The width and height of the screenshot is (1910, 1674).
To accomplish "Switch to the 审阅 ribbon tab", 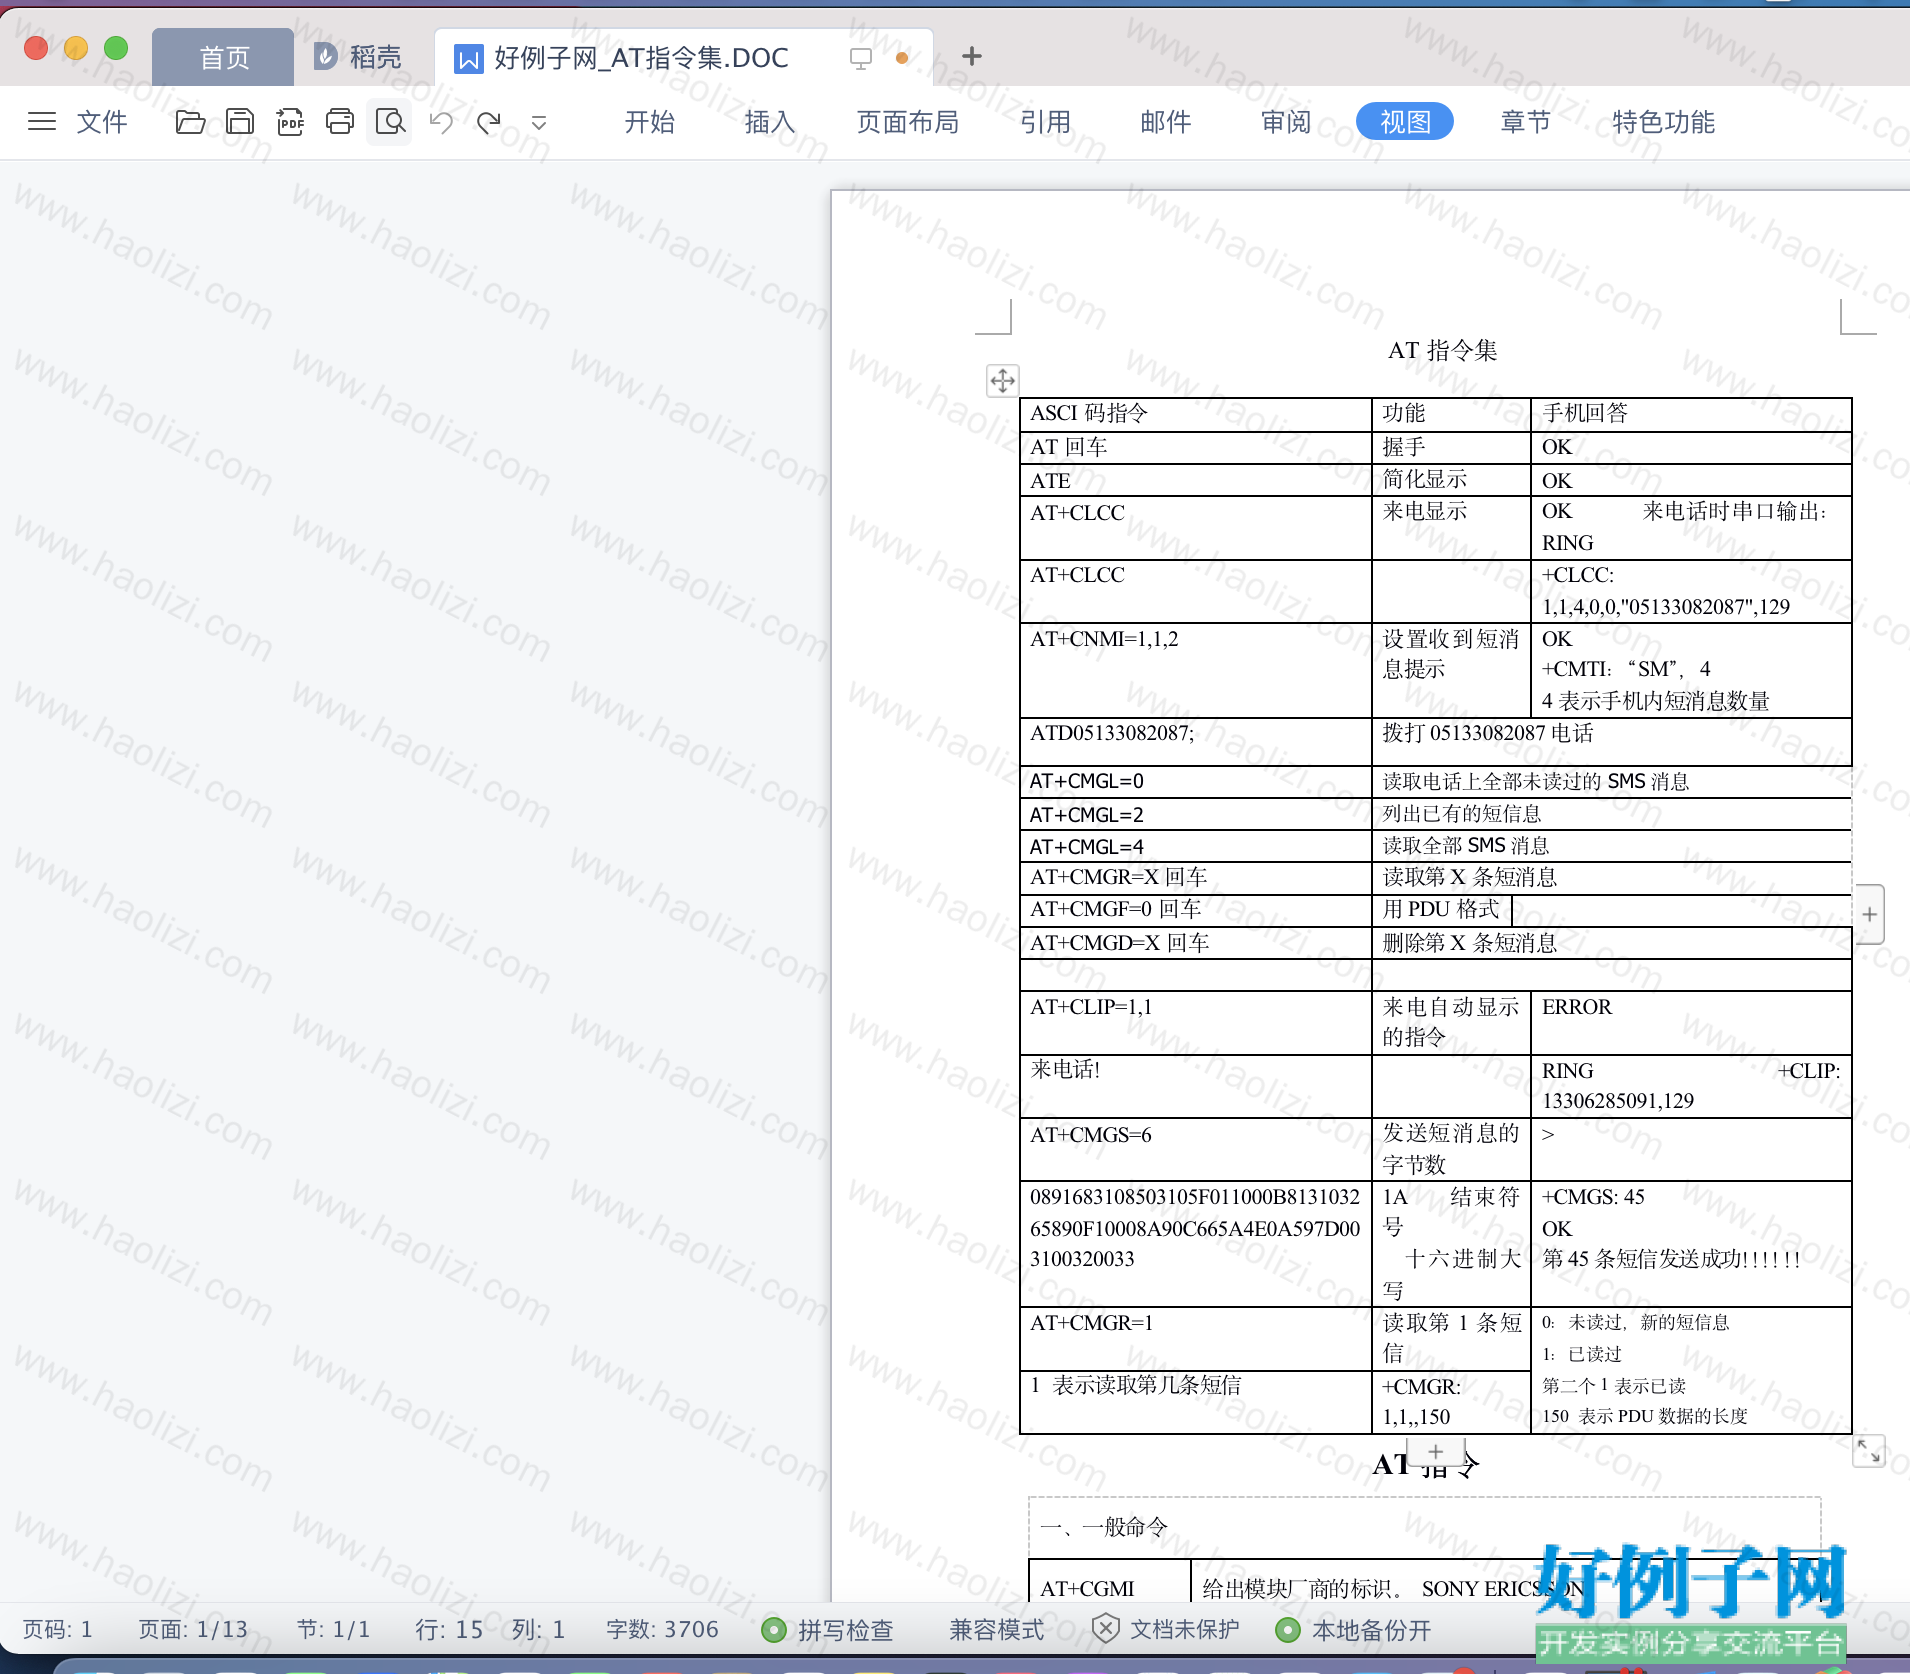I will click(x=1285, y=122).
